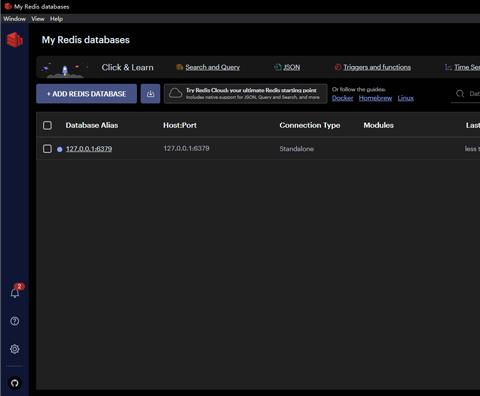Click Host:Port value 127.0.0.1:6379
Viewport: 480px width, 396px height.
tap(186, 148)
